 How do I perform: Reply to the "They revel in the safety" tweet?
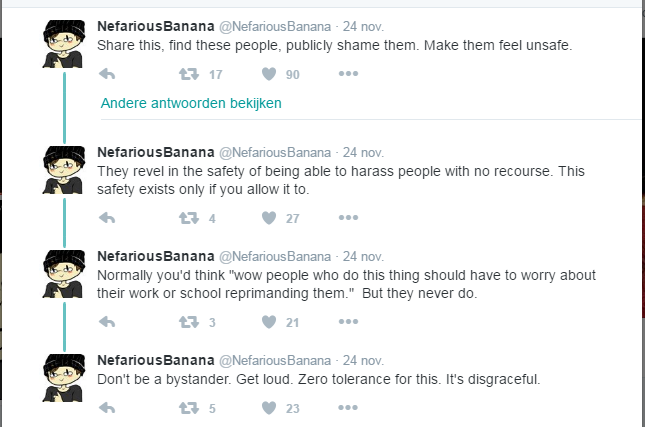coord(107,218)
